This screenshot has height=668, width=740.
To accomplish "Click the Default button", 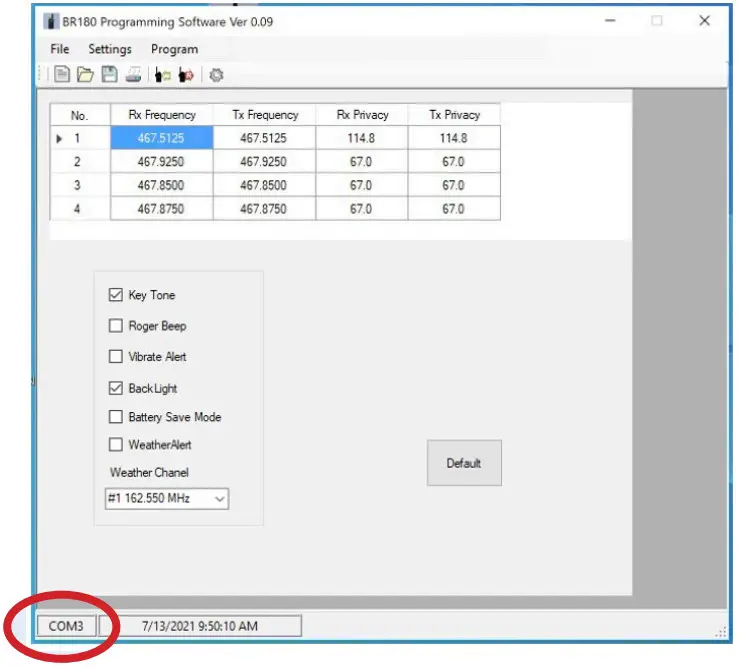I will pos(464,463).
